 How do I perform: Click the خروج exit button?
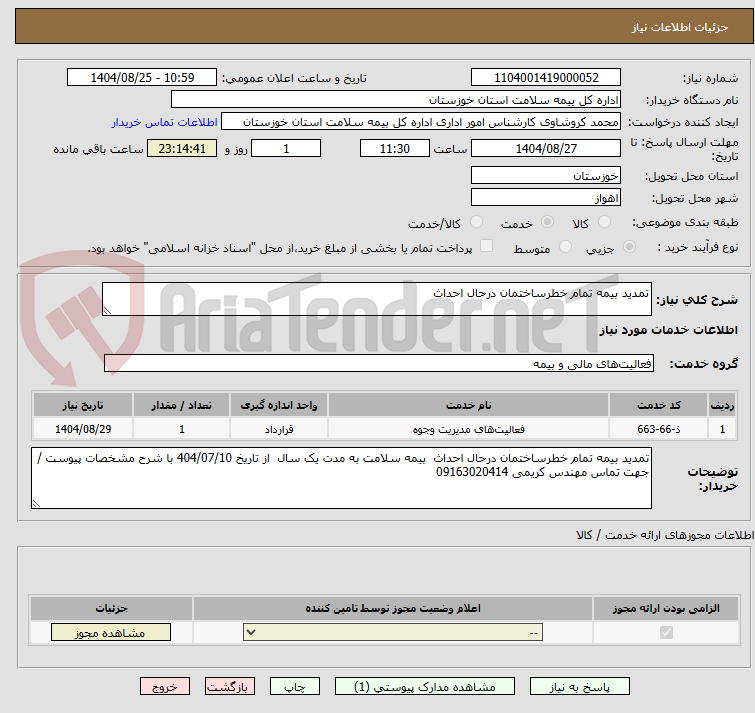165,687
